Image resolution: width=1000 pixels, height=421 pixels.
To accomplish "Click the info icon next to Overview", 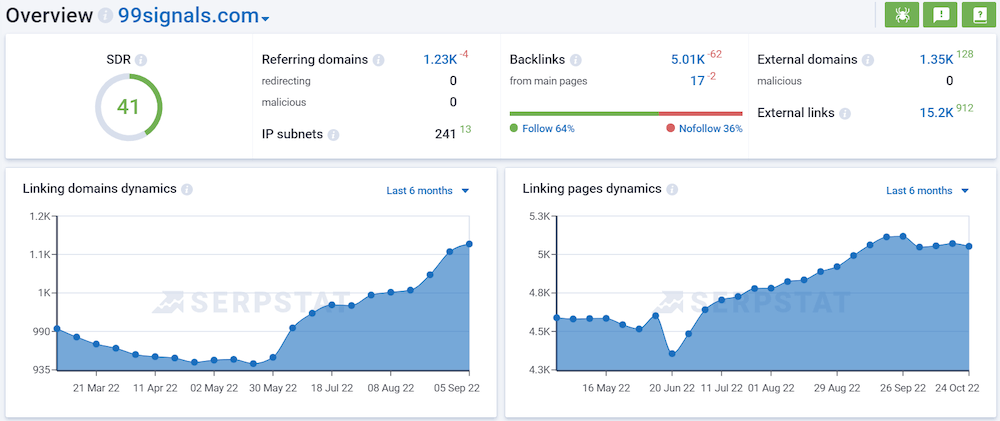I will point(106,17).
